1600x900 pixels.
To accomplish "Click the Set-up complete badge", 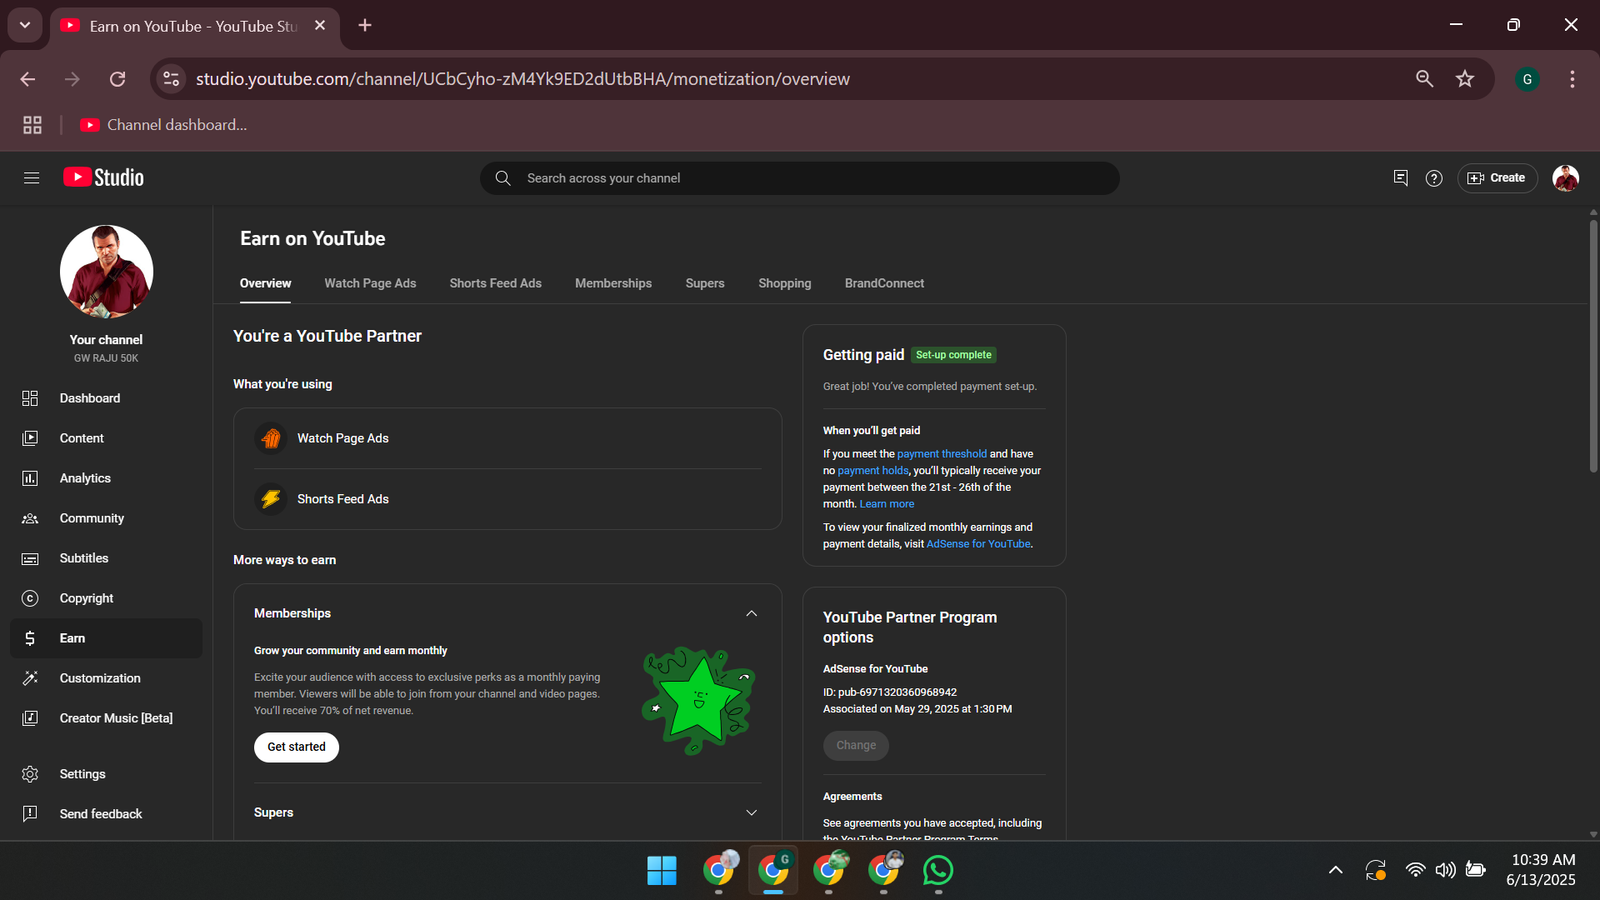I will pyautogui.click(x=954, y=355).
